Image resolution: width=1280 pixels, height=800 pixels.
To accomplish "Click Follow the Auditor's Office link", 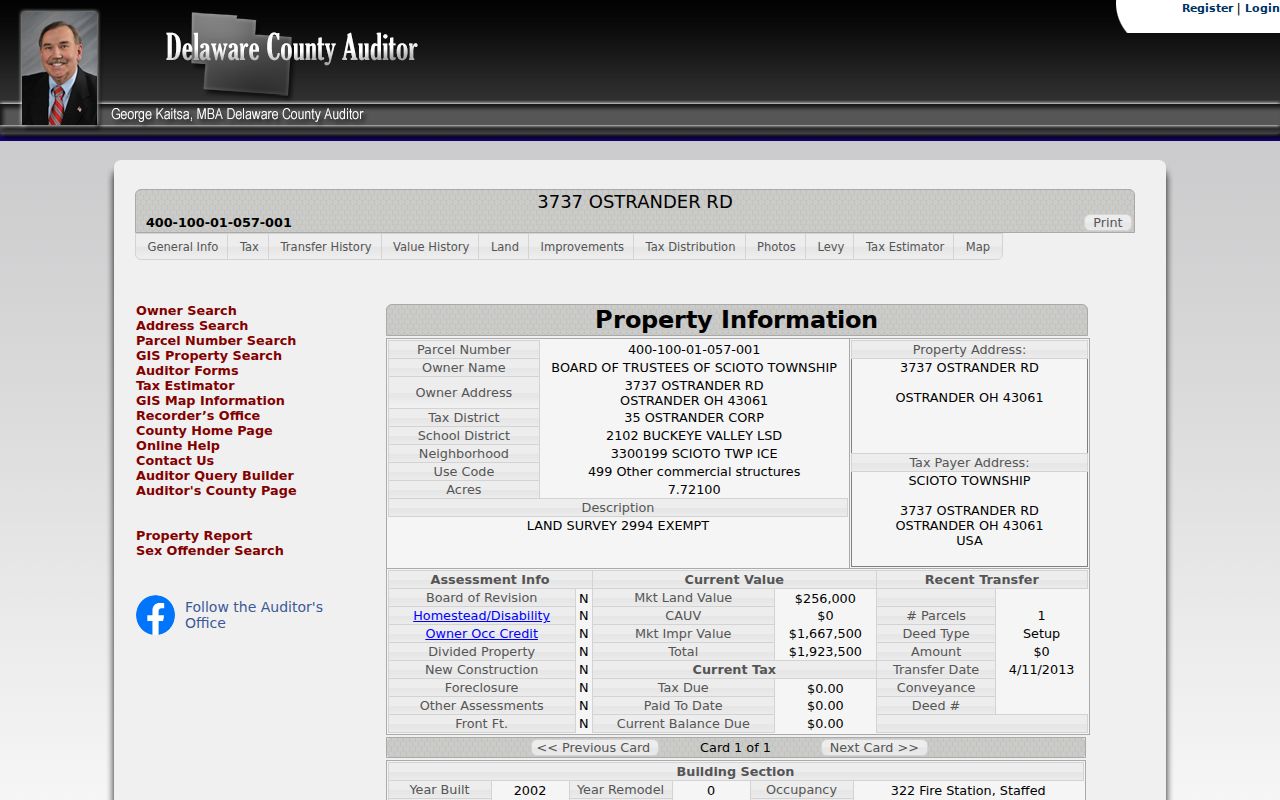I will (x=254, y=615).
